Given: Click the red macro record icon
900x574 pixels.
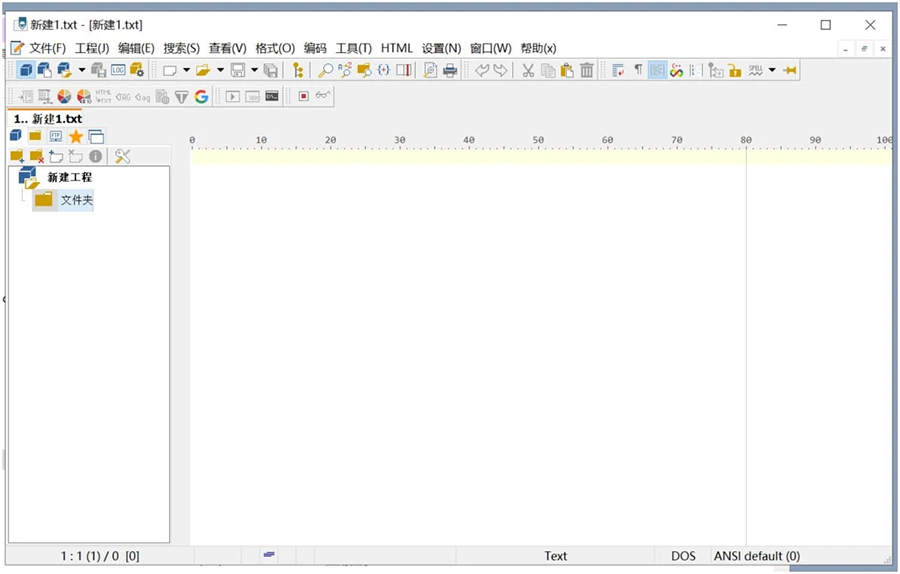Looking at the screenshot, I should tap(303, 97).
